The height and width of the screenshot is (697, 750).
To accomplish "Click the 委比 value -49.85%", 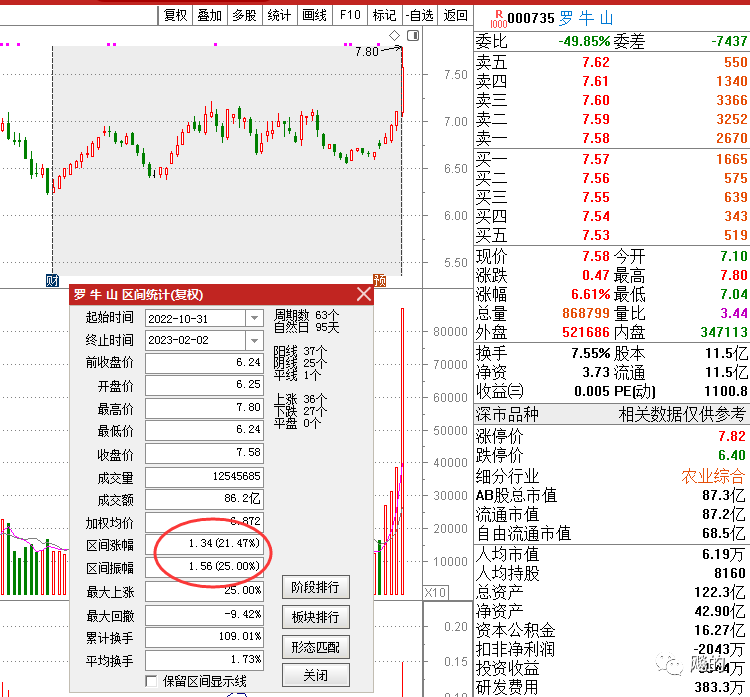I will [585, 41].
